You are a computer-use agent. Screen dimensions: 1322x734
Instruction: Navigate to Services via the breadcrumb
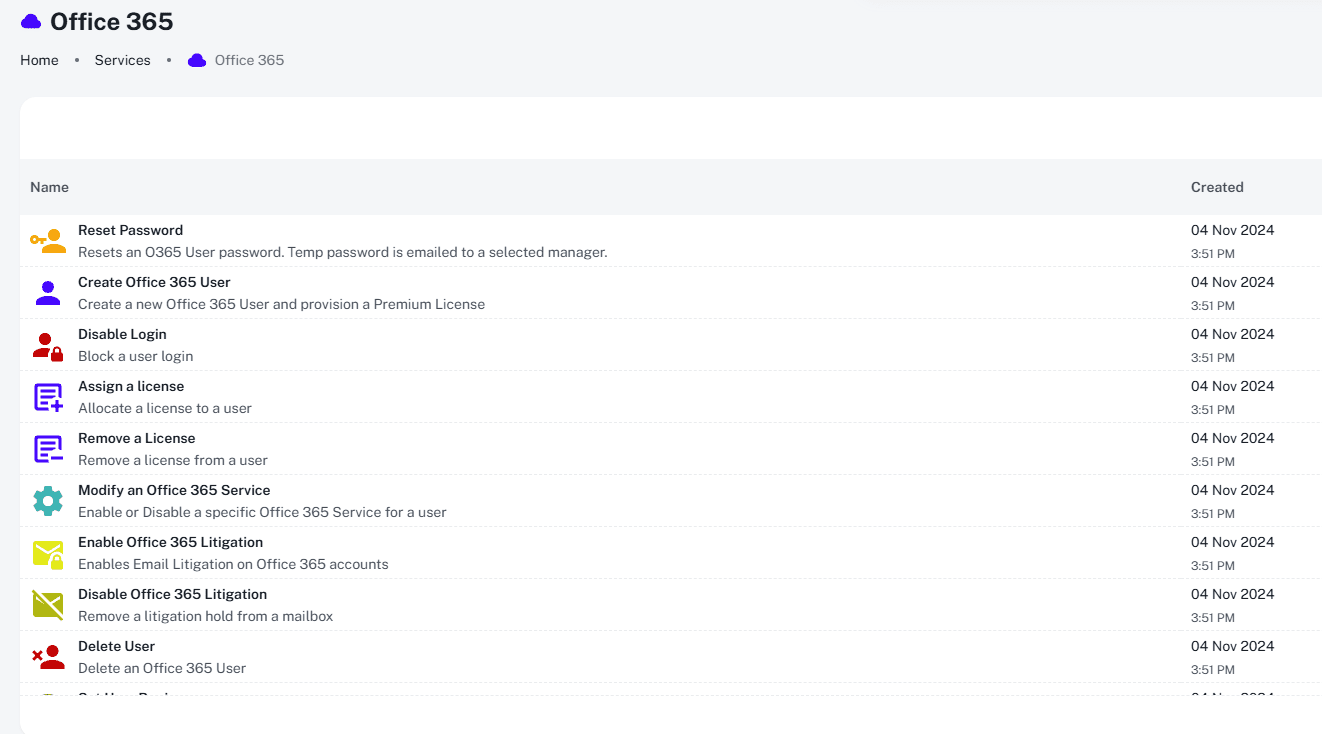pos(122,60)
